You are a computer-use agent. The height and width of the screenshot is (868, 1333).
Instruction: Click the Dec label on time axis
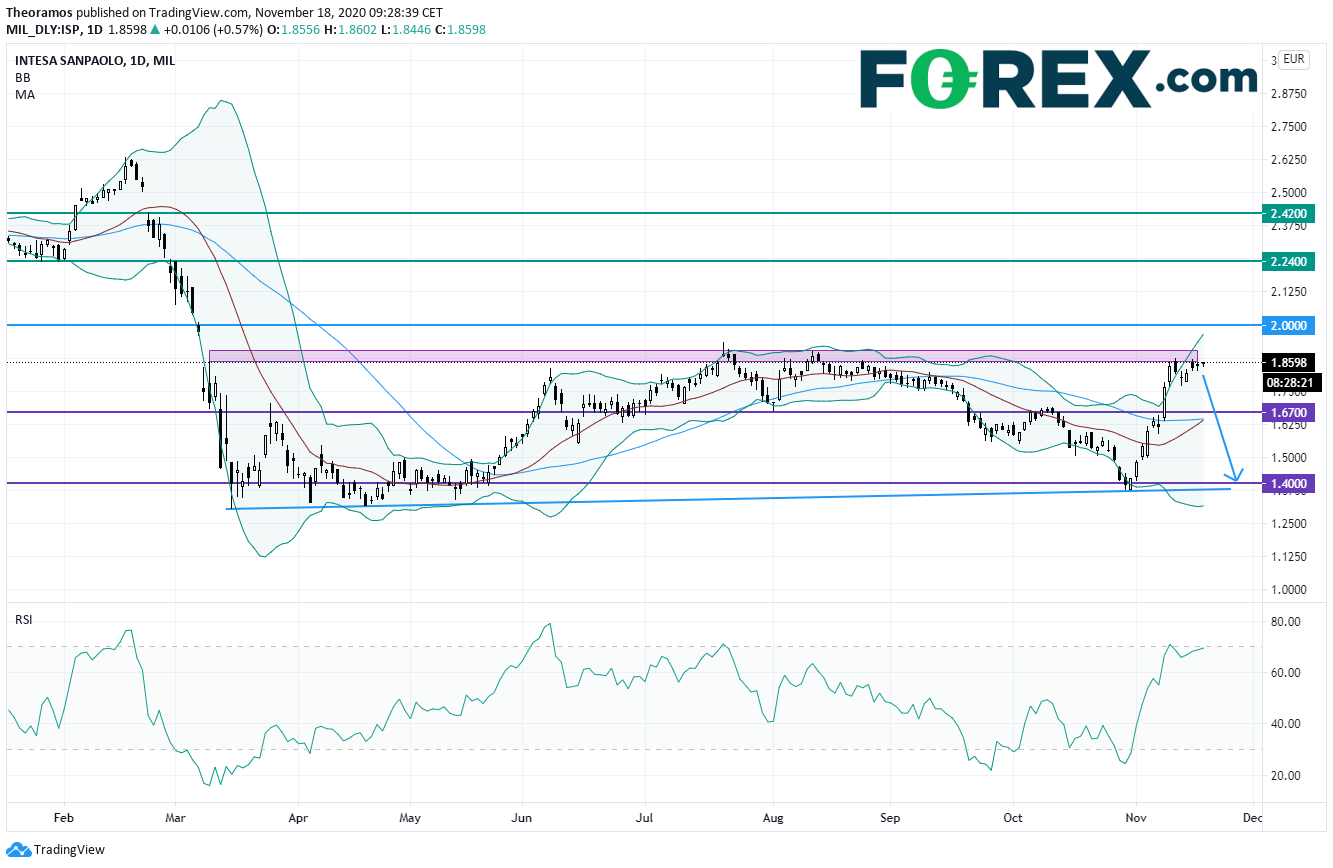1251,817
